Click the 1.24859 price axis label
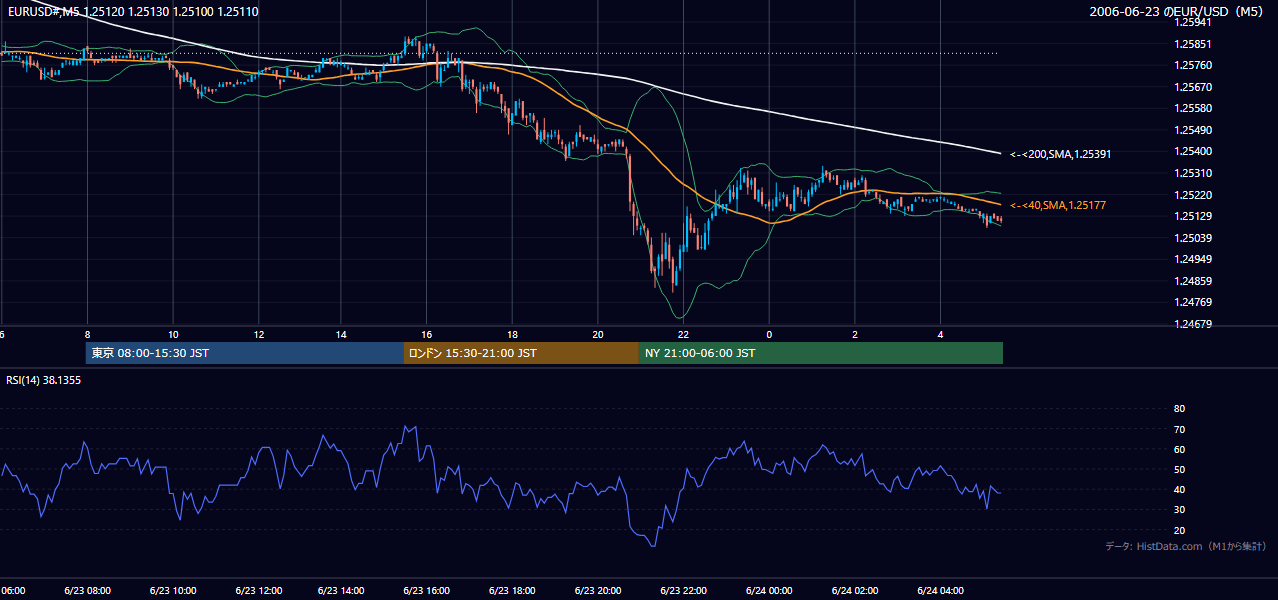Image resolution: width=1278 pixels, height=600 pixels. click(1193, 281)
